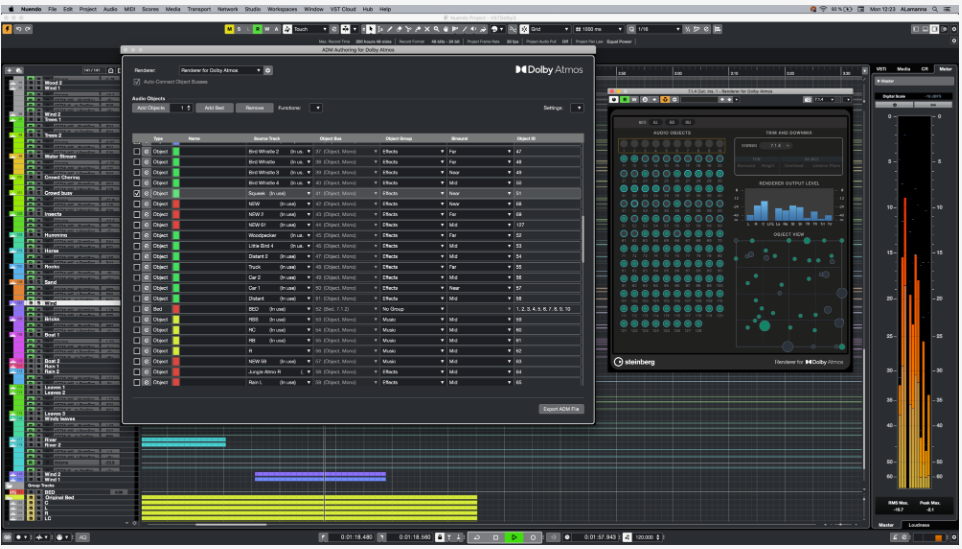
Task: Toggle Auto-Connect Object Busses checkbox
Action: 137,82
